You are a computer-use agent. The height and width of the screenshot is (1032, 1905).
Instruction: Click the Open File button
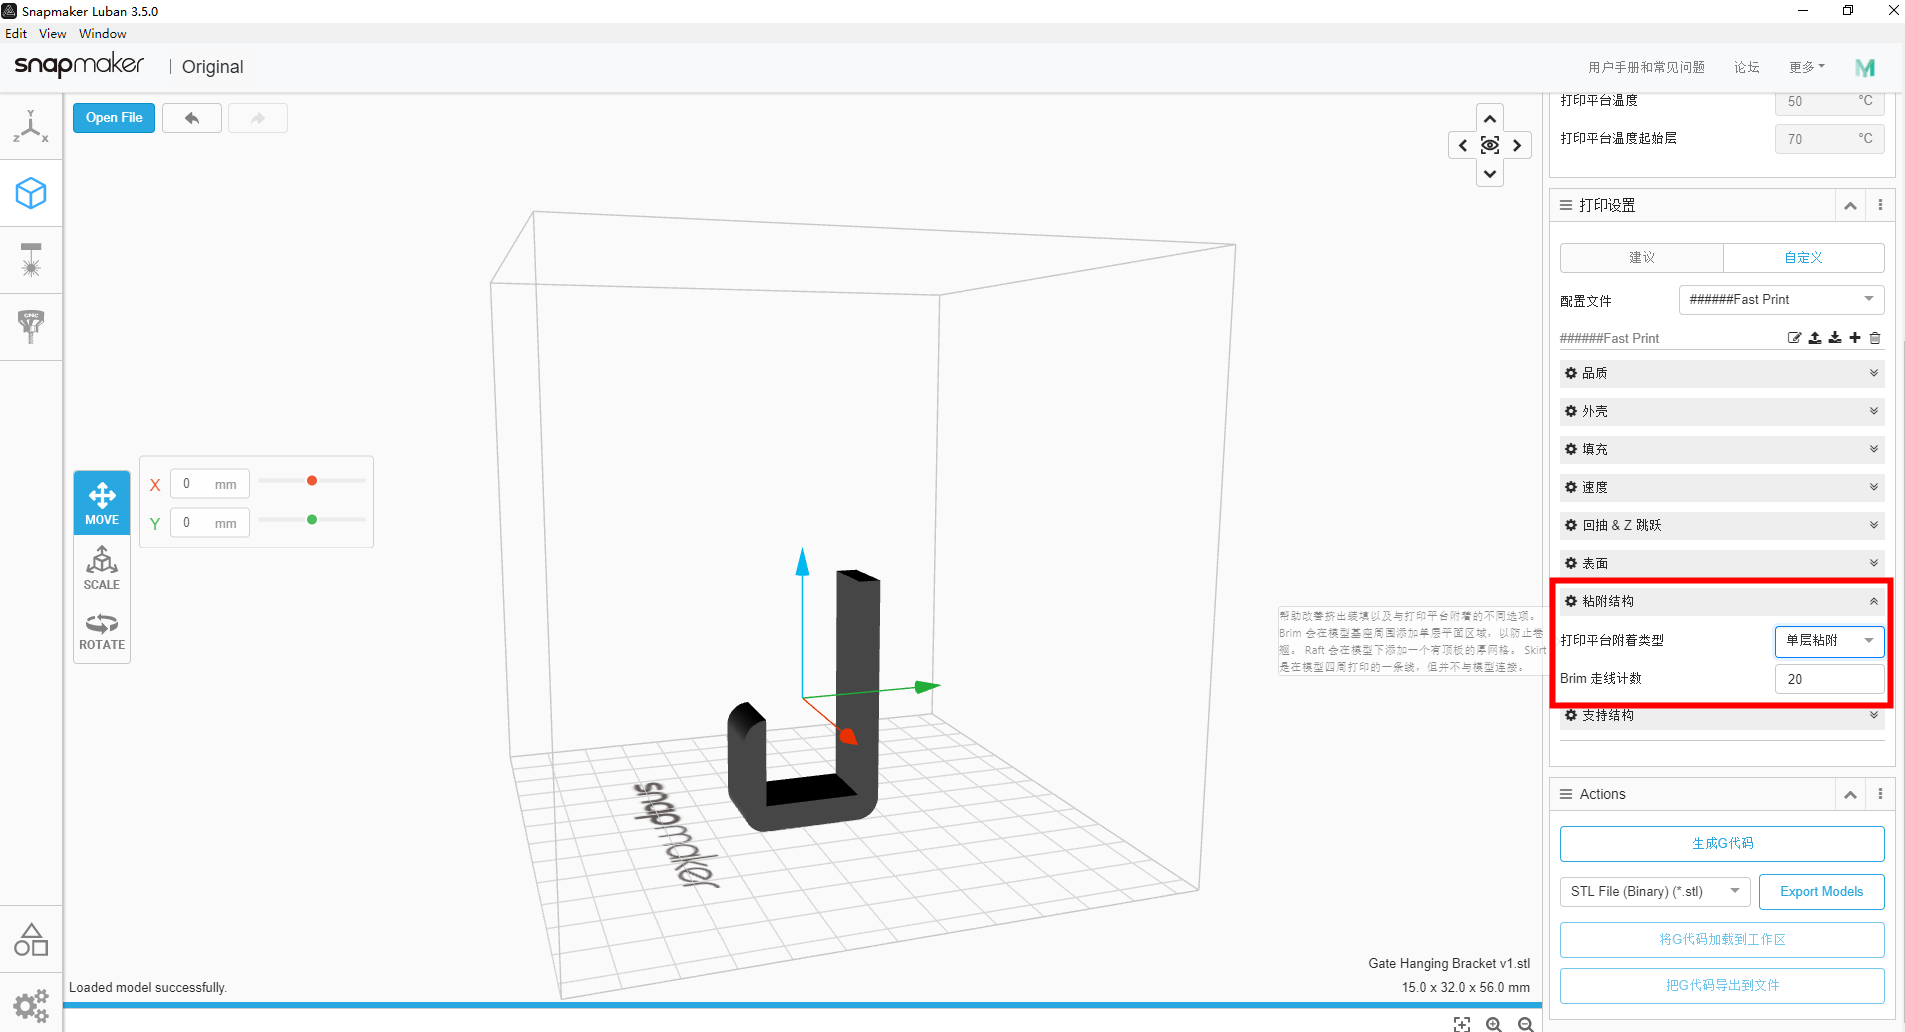point(114,118)
